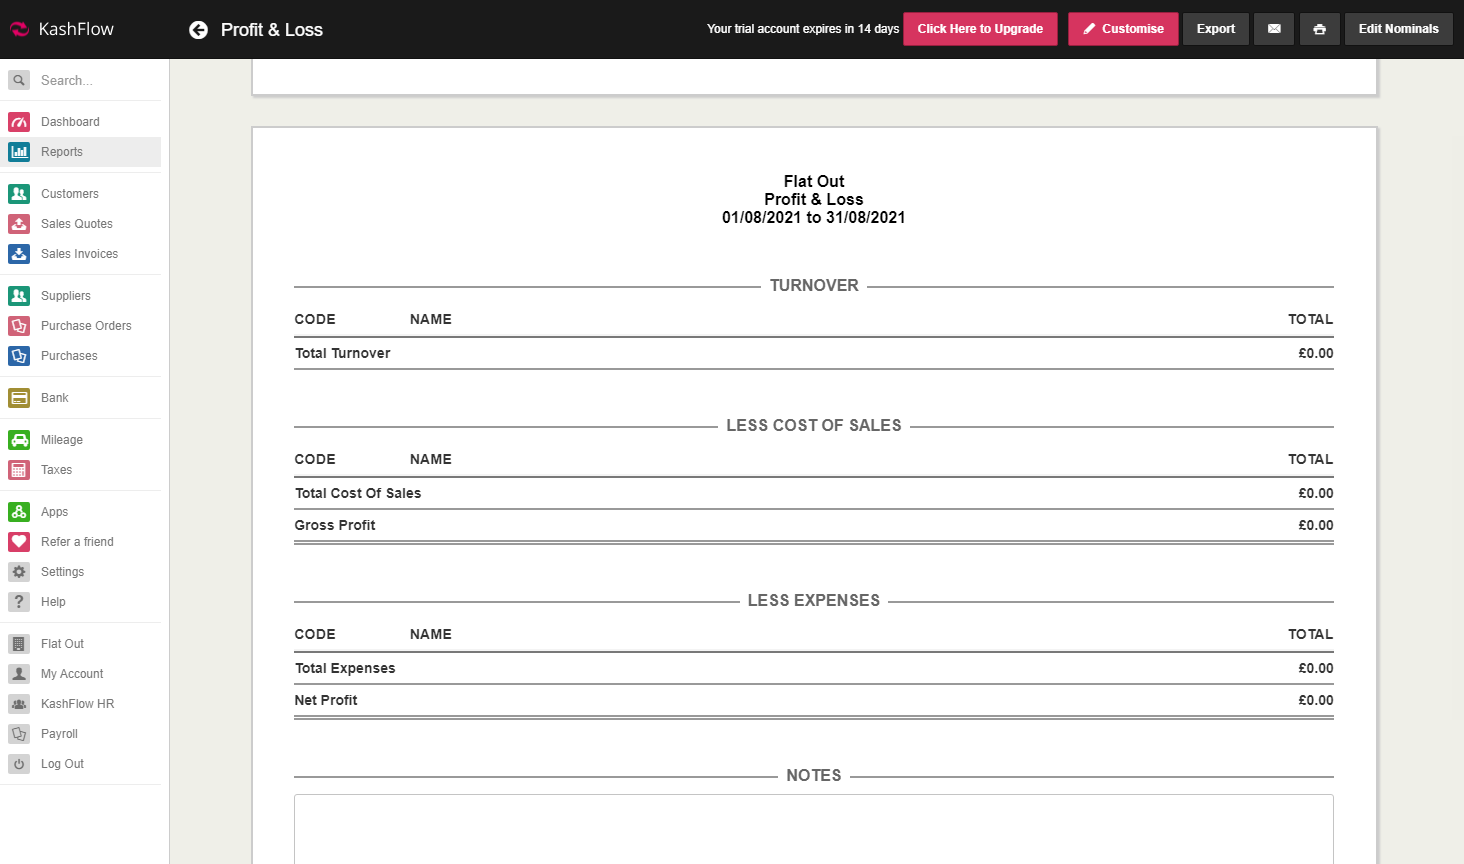Click the back arrow beside Profit & Loss
This screenshot has width=1464, height=864.
click(x=198, y=30)
